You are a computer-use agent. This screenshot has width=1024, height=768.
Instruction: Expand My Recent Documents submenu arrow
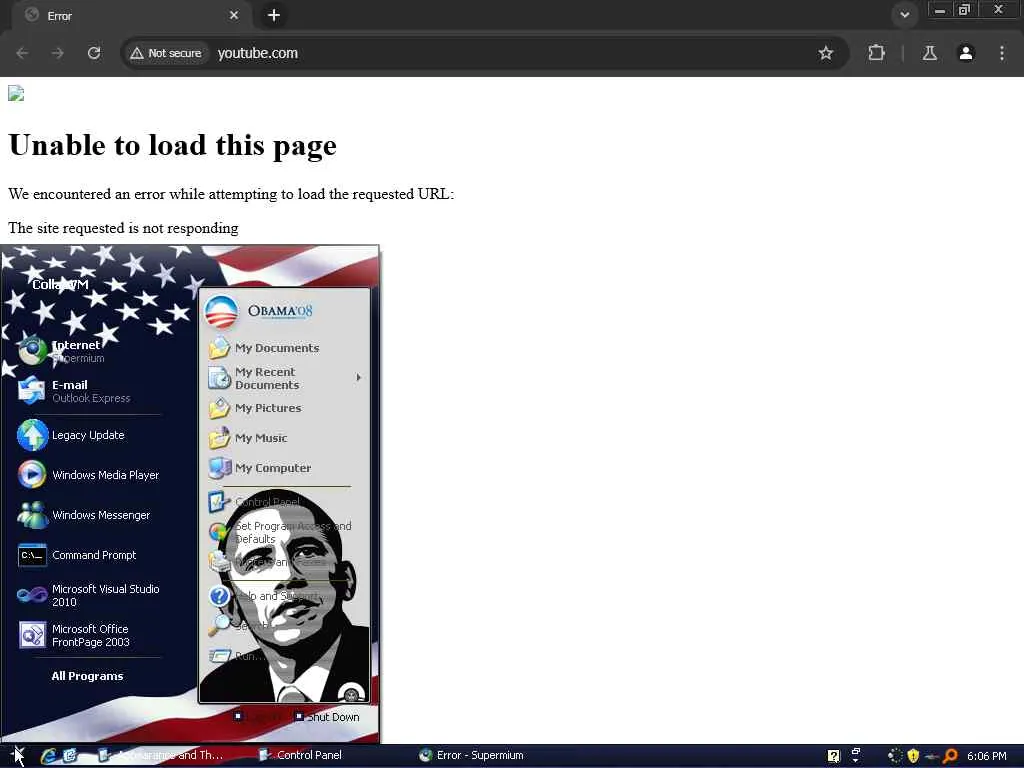click(x=359, y=377)
